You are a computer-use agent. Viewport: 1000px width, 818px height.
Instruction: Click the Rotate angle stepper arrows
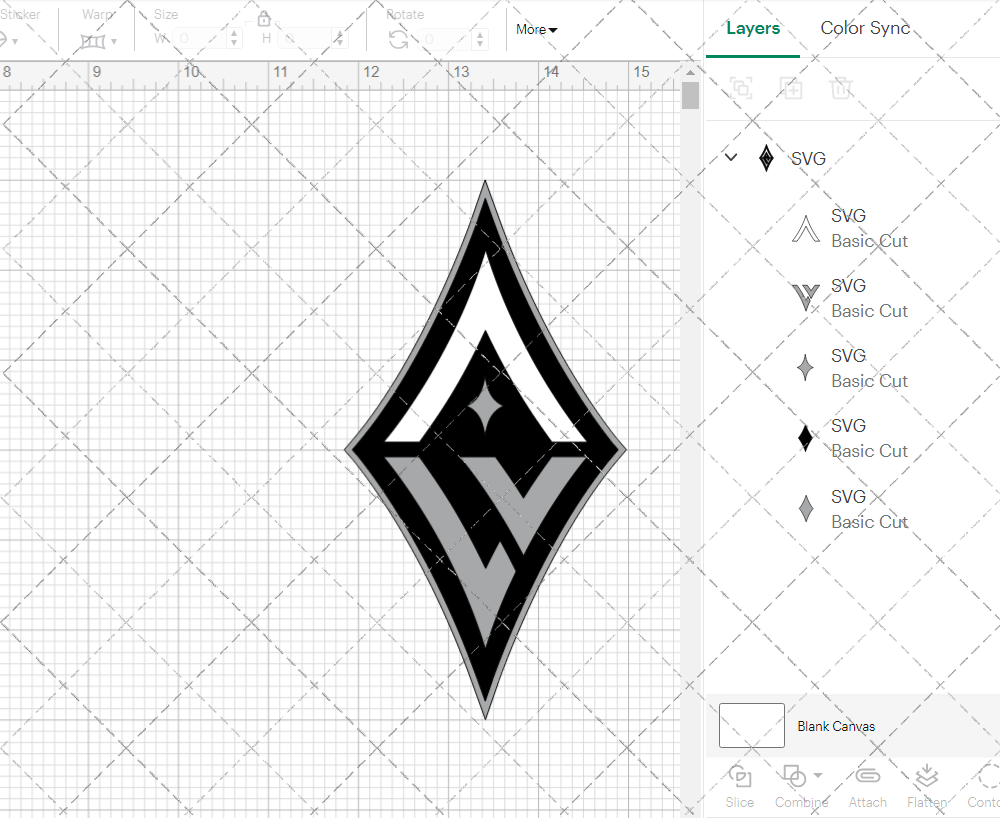pos(480,40)
